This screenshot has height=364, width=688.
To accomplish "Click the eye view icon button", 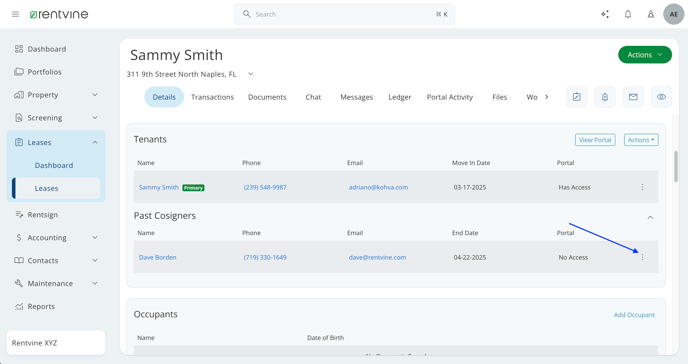I will coord(661,97).
